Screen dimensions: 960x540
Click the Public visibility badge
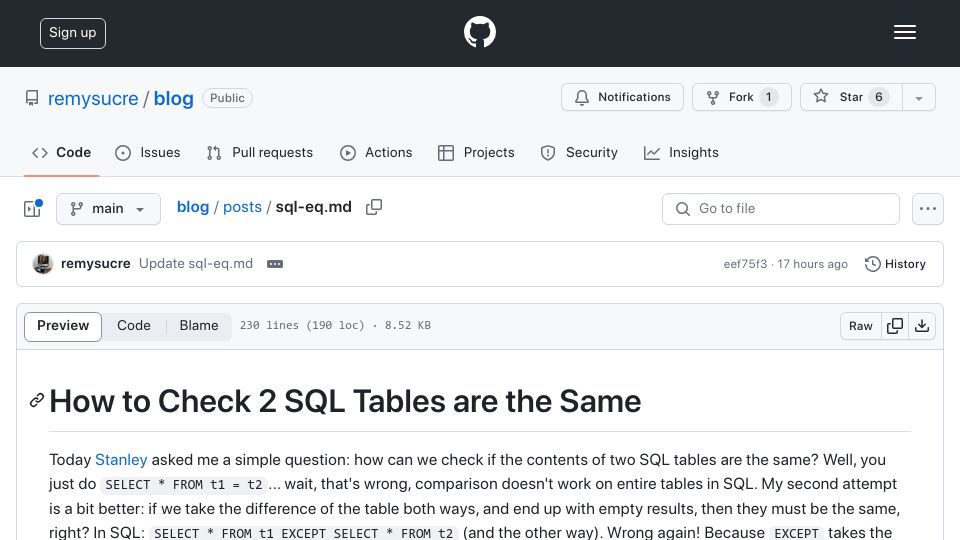pos(227,98)
